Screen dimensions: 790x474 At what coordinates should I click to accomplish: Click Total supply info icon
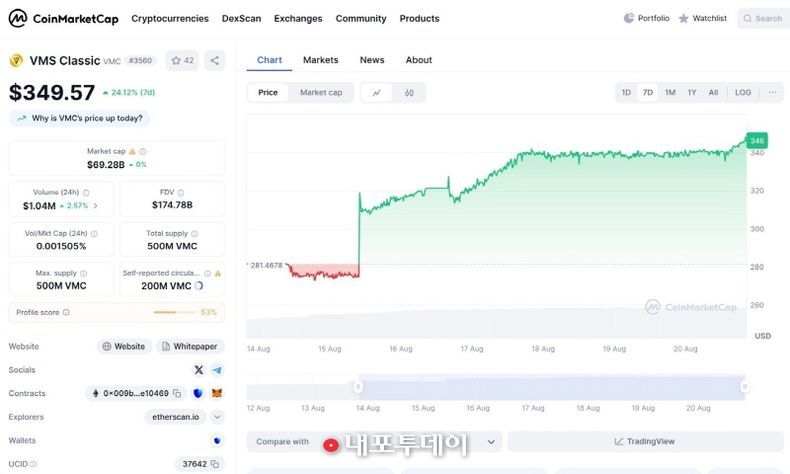coord(194,234)
